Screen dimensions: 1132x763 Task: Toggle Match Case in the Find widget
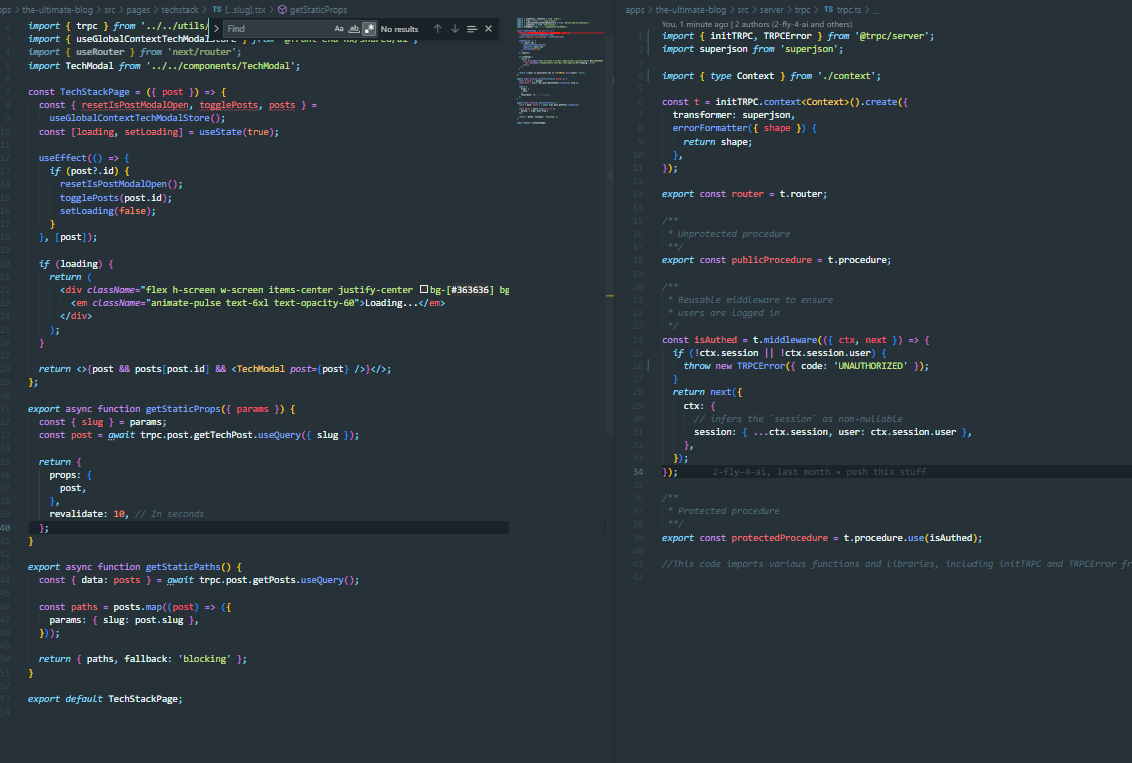339,28
